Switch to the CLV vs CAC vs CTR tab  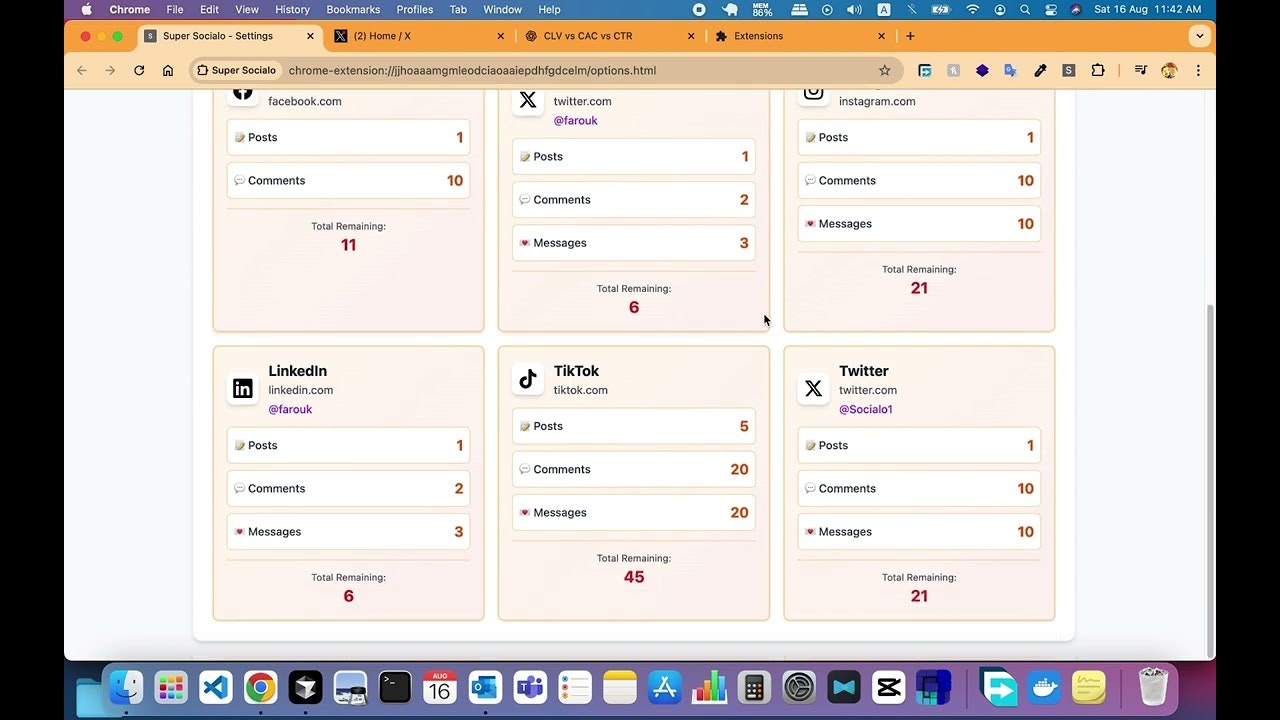[610, 36]
